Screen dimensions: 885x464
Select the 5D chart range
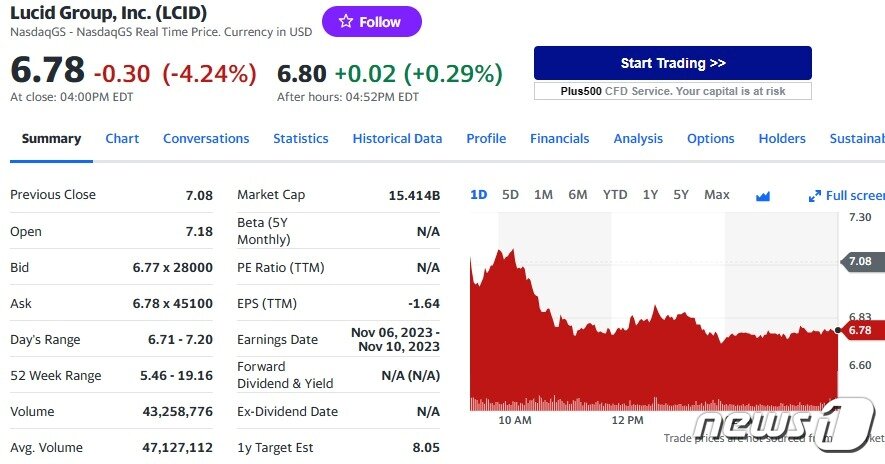coord(510,195)
